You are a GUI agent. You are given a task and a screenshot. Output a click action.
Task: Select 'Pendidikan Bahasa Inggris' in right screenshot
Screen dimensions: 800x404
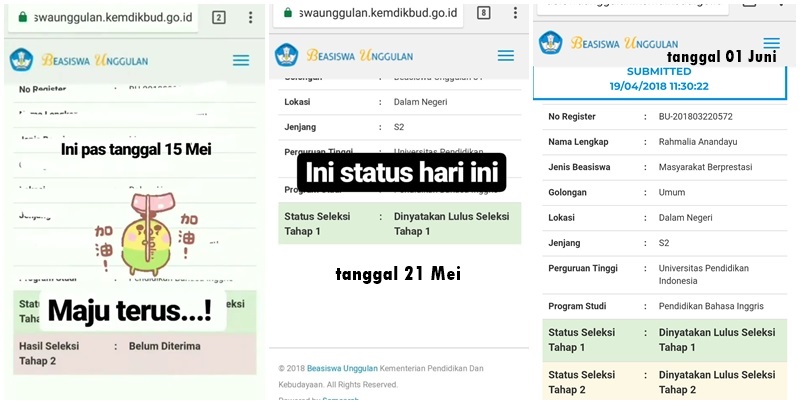711,306
